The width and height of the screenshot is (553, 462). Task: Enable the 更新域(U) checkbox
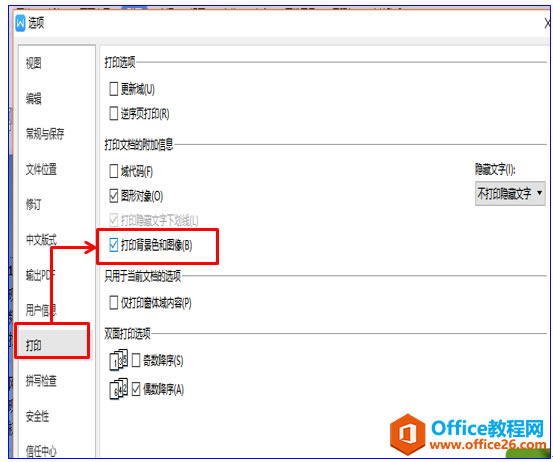pos(113,89)
